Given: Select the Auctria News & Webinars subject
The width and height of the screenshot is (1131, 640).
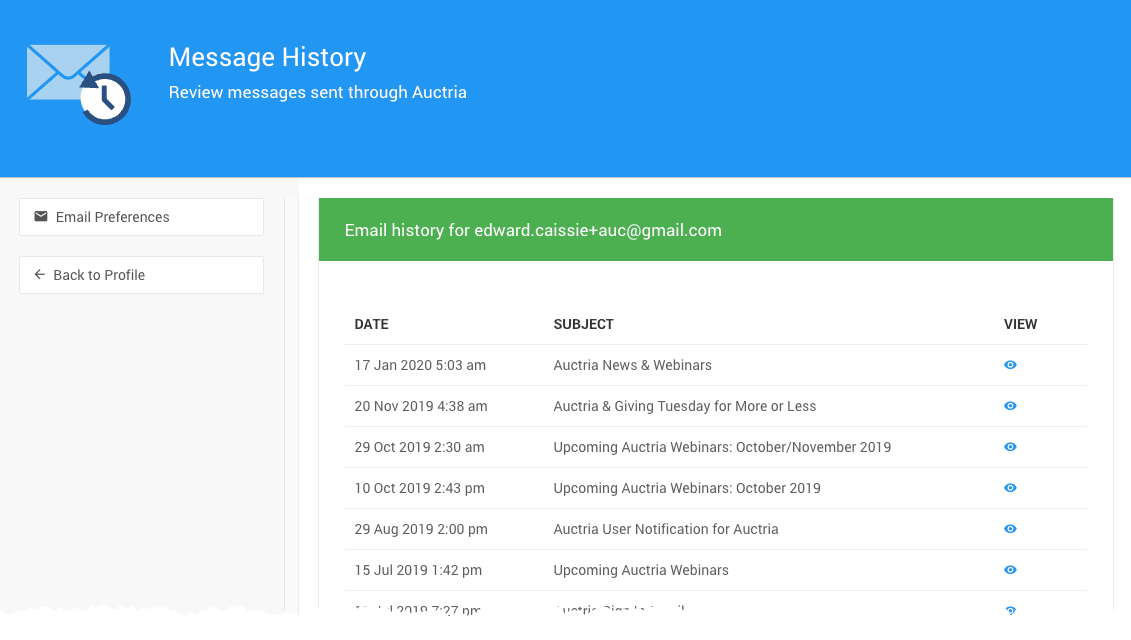Looking at the screenshot, I should (x=632, y=365).
